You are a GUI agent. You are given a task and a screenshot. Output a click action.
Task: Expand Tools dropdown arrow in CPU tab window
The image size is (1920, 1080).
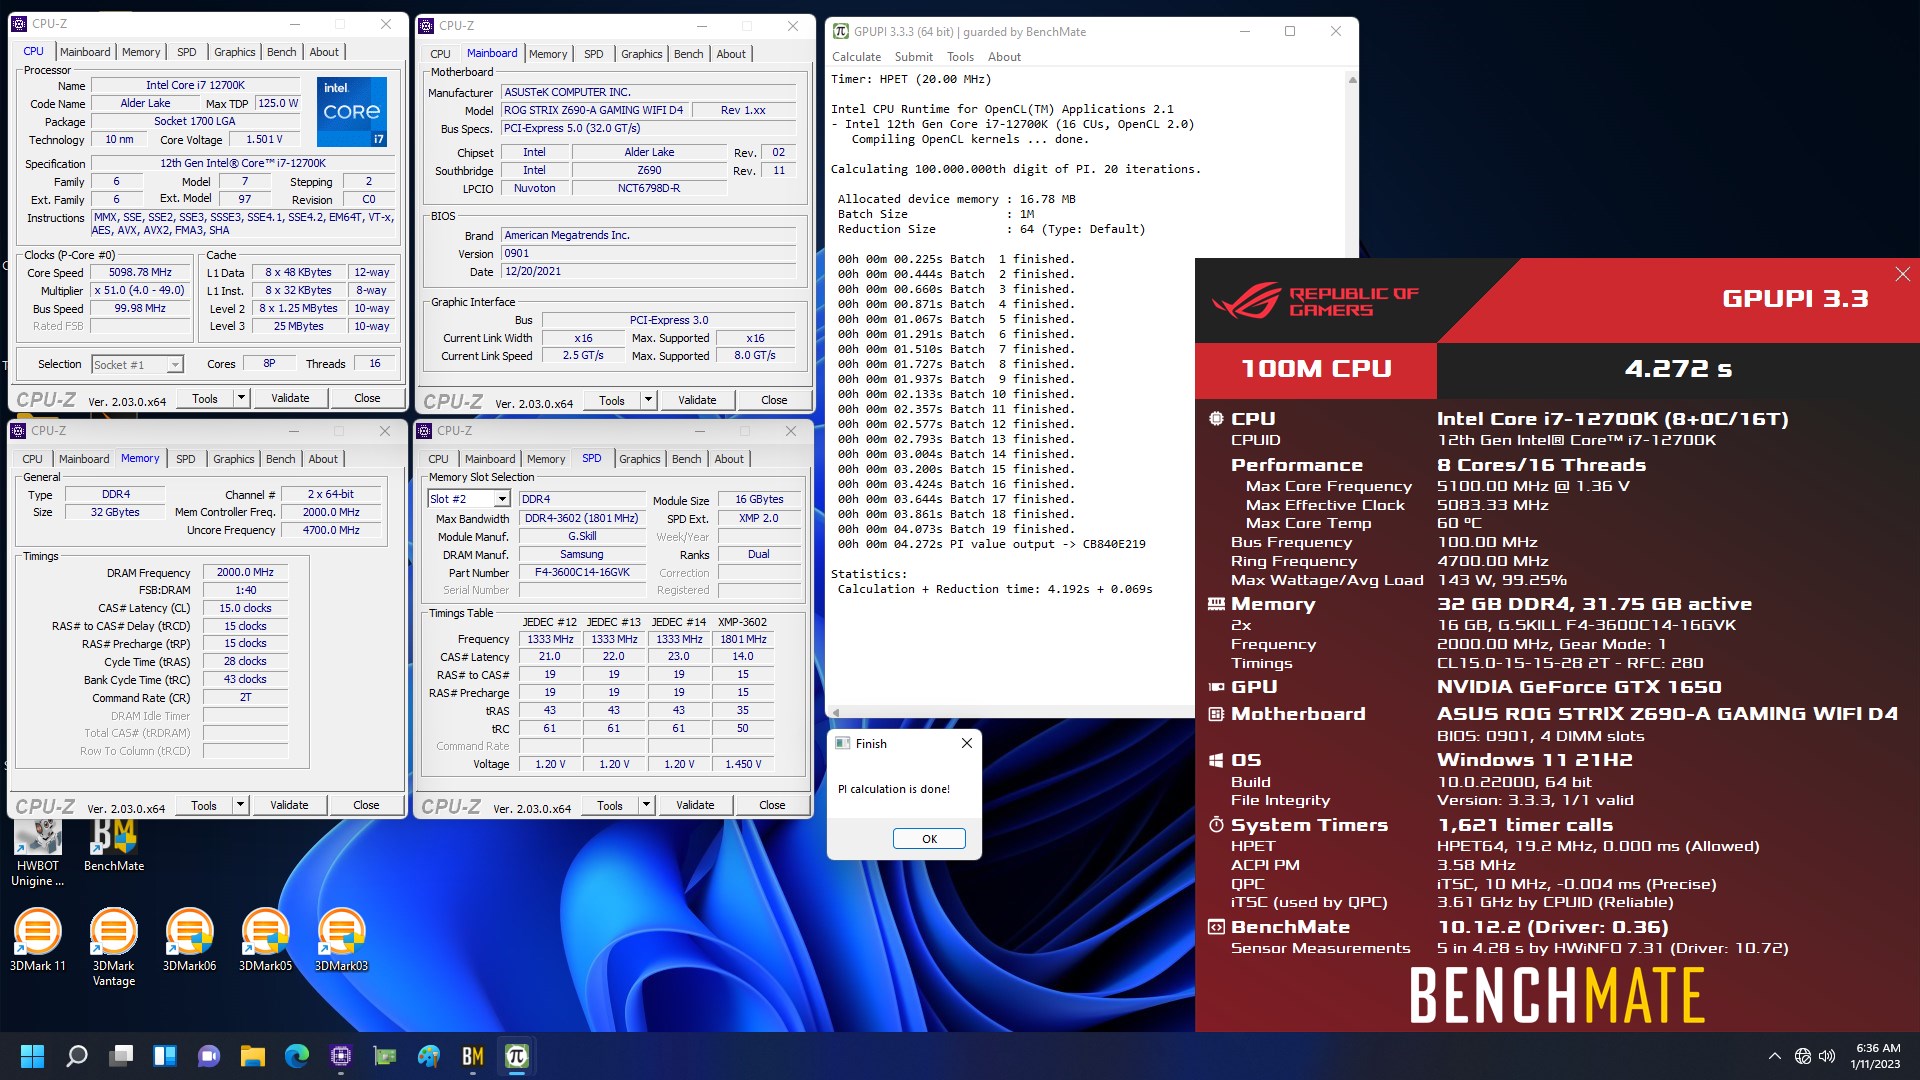point(241,398)
